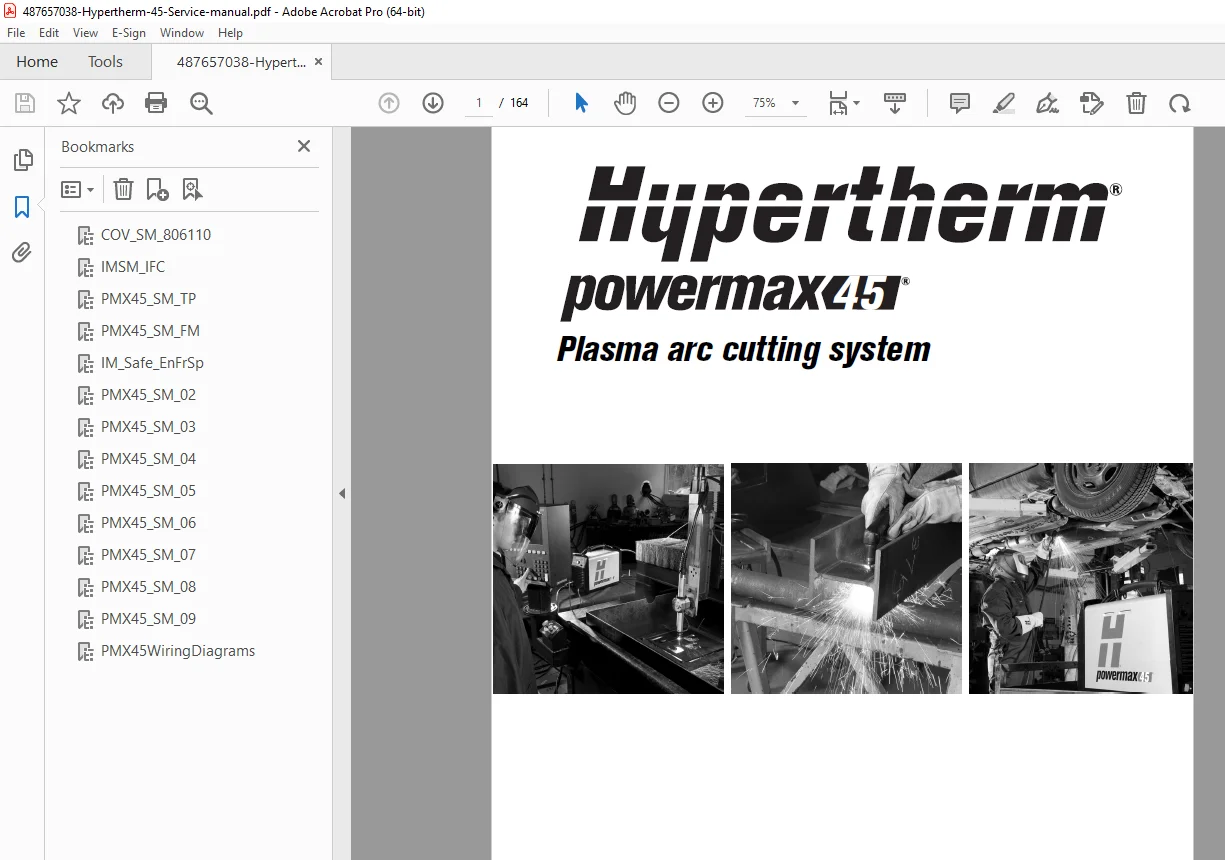
Task: Zoom out with minus button
Action: coord(669,103)
